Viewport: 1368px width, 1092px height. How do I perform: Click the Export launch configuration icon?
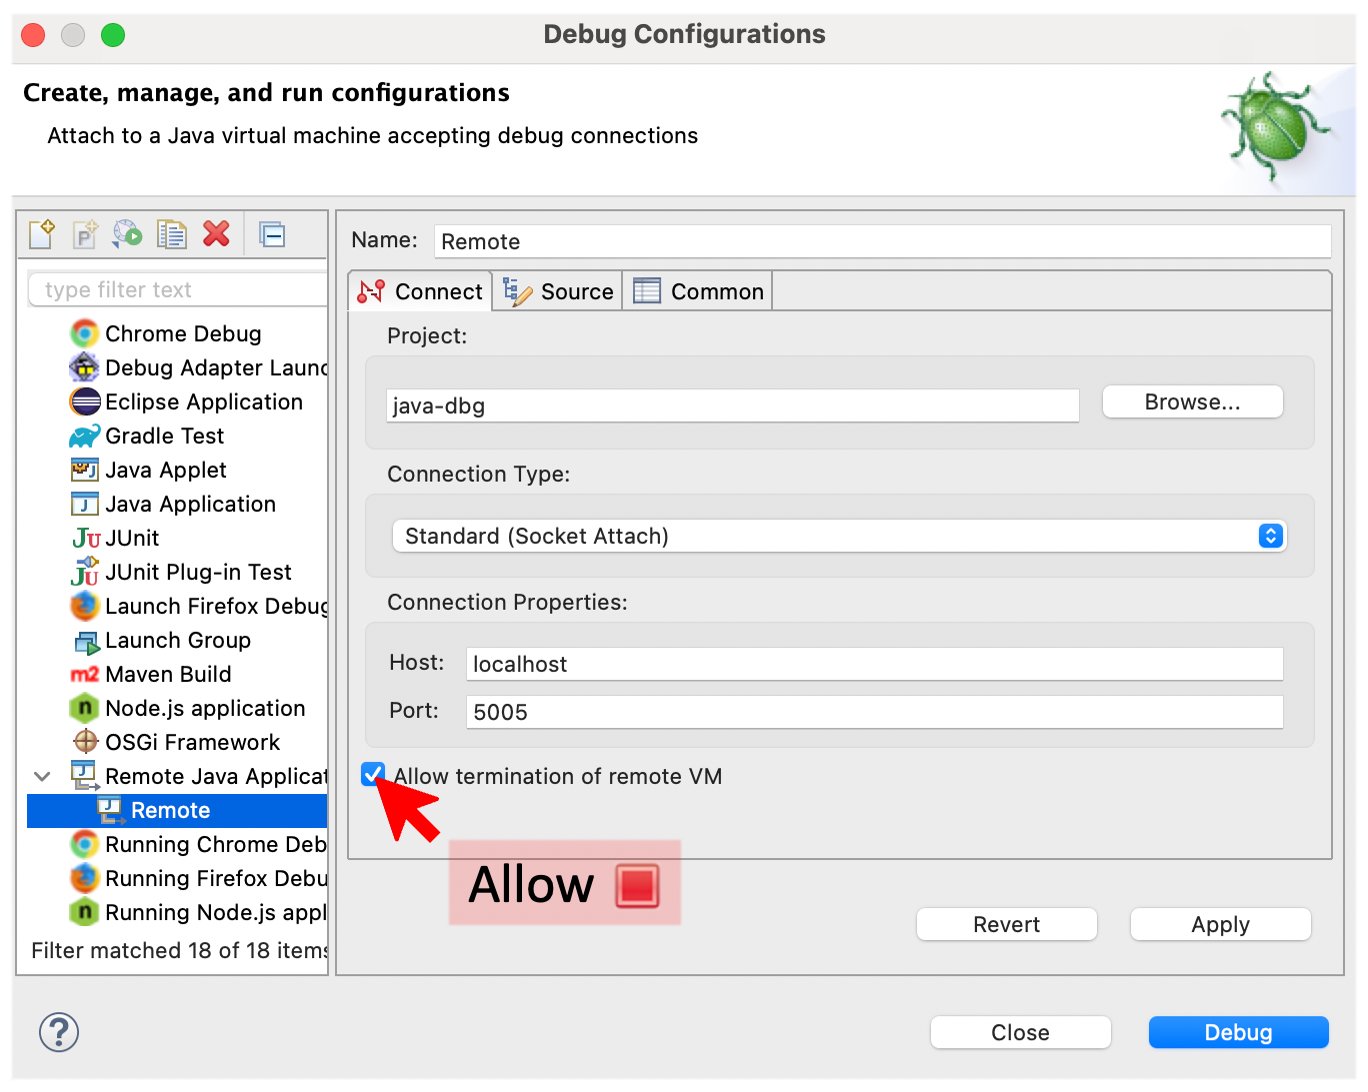(128, 234)
